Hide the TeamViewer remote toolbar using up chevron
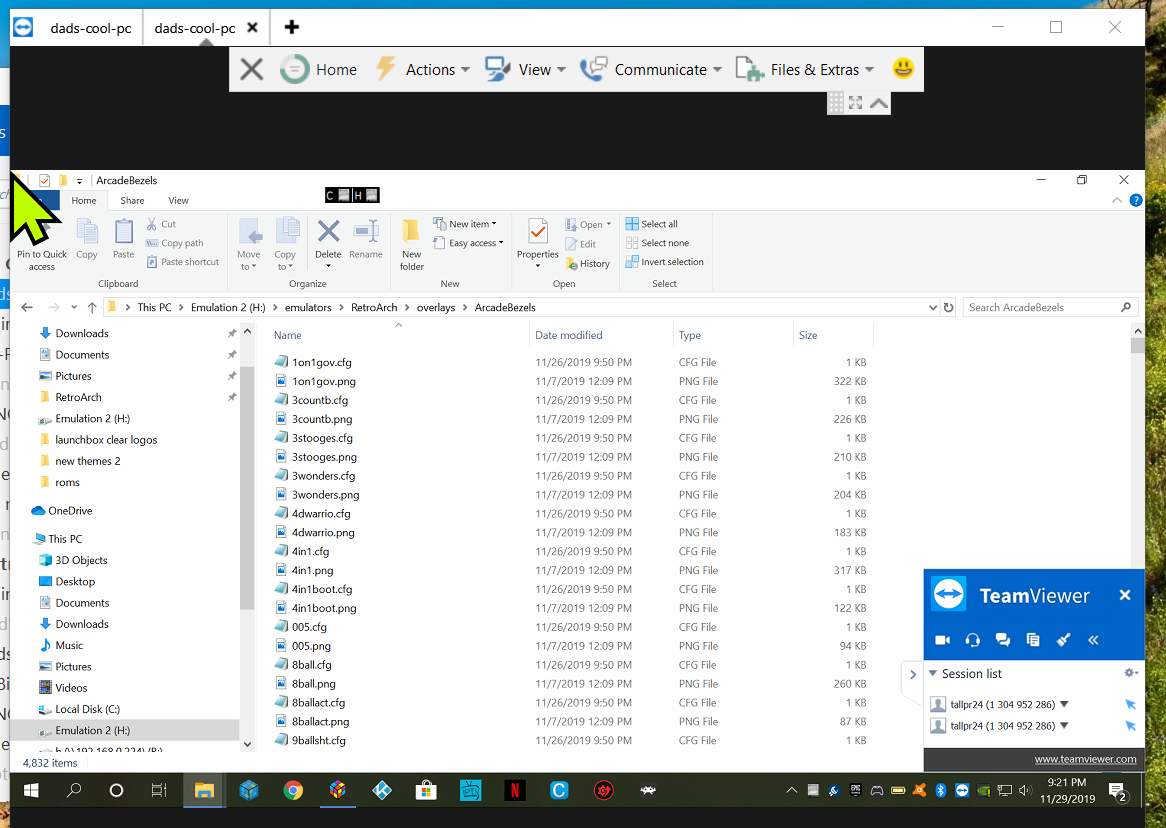 pyautogui.click(x=878, y=103)
